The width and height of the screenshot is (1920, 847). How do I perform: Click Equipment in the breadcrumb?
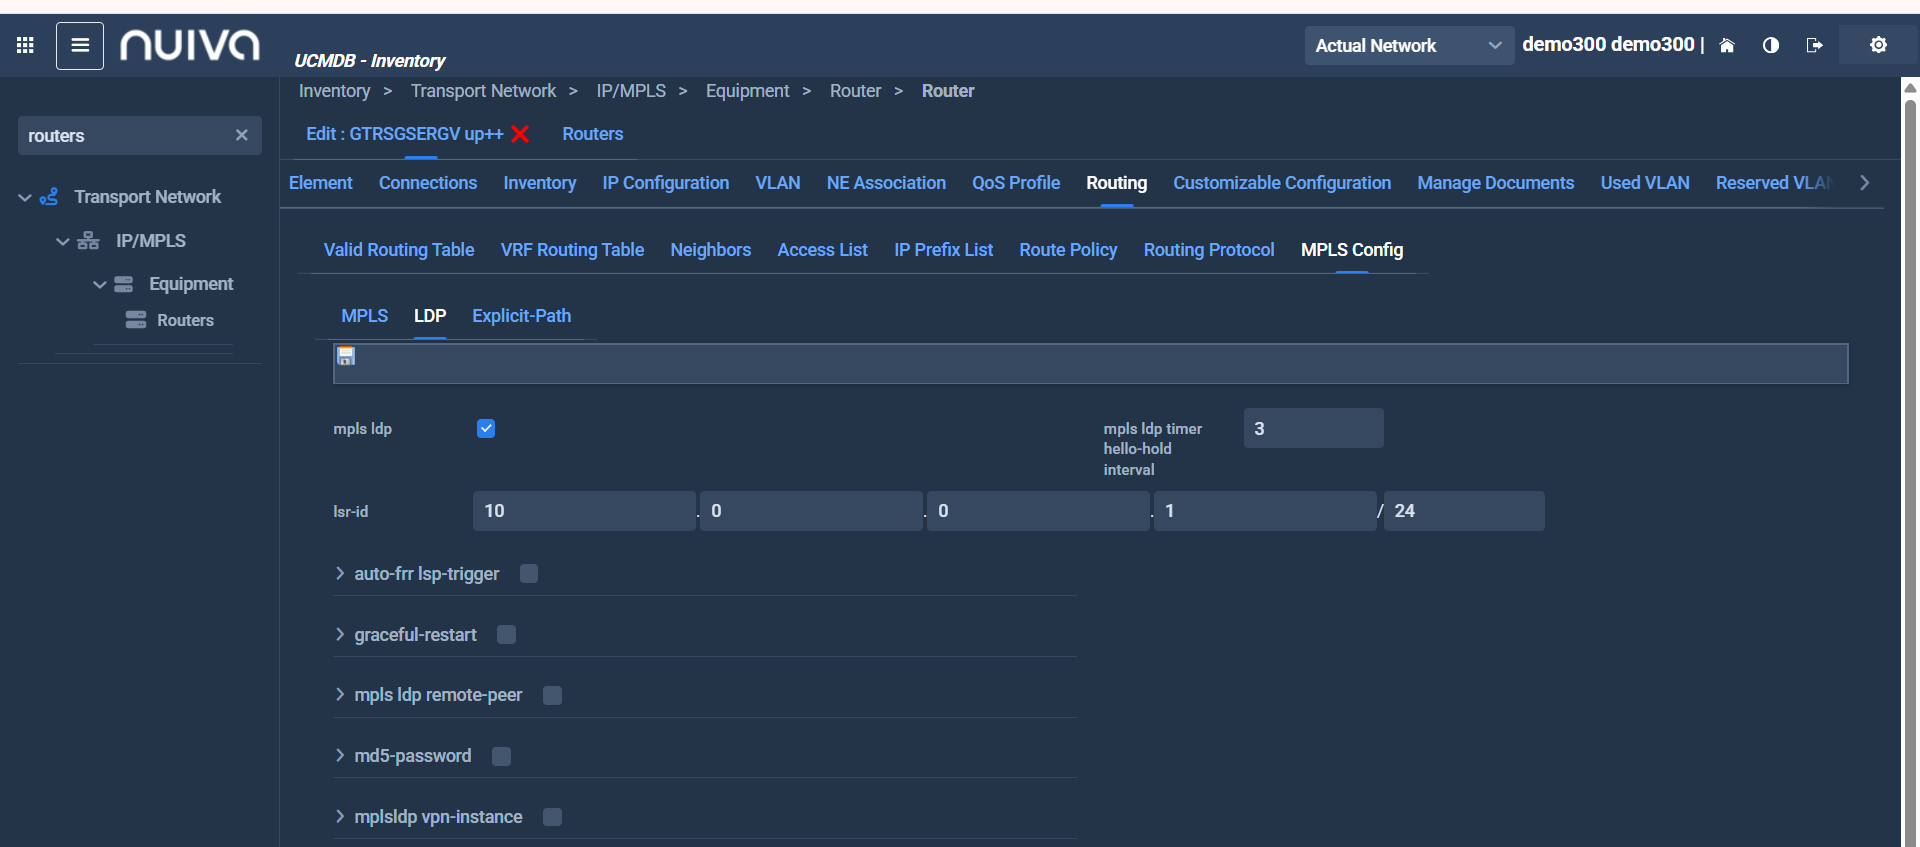tap(747, 91)
